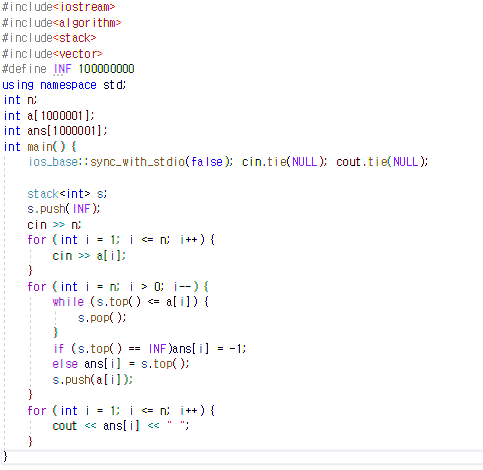Click the 'cin >> n;' line
This screenshot has width=483, height=470.
54,225
